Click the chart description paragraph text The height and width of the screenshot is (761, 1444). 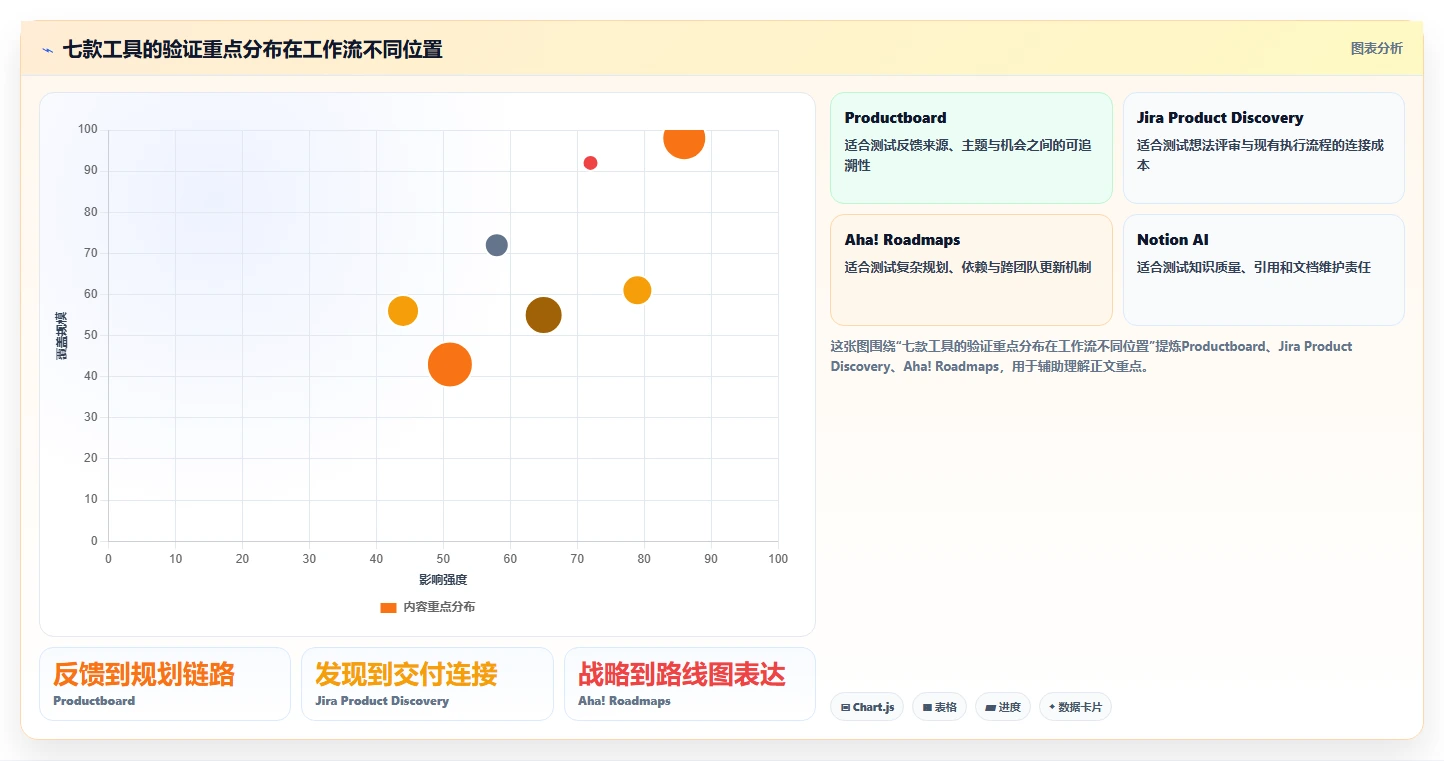[x=1091, y=356]
